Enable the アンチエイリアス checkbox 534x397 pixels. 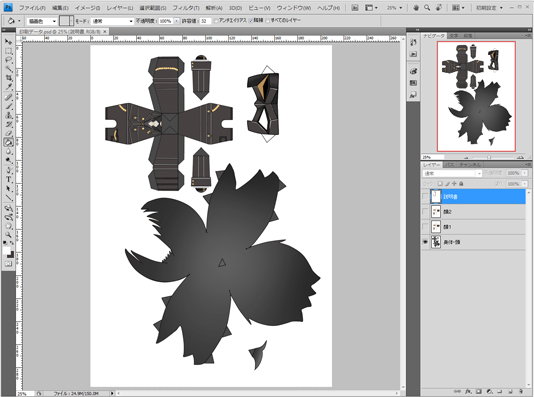(216, 21)
